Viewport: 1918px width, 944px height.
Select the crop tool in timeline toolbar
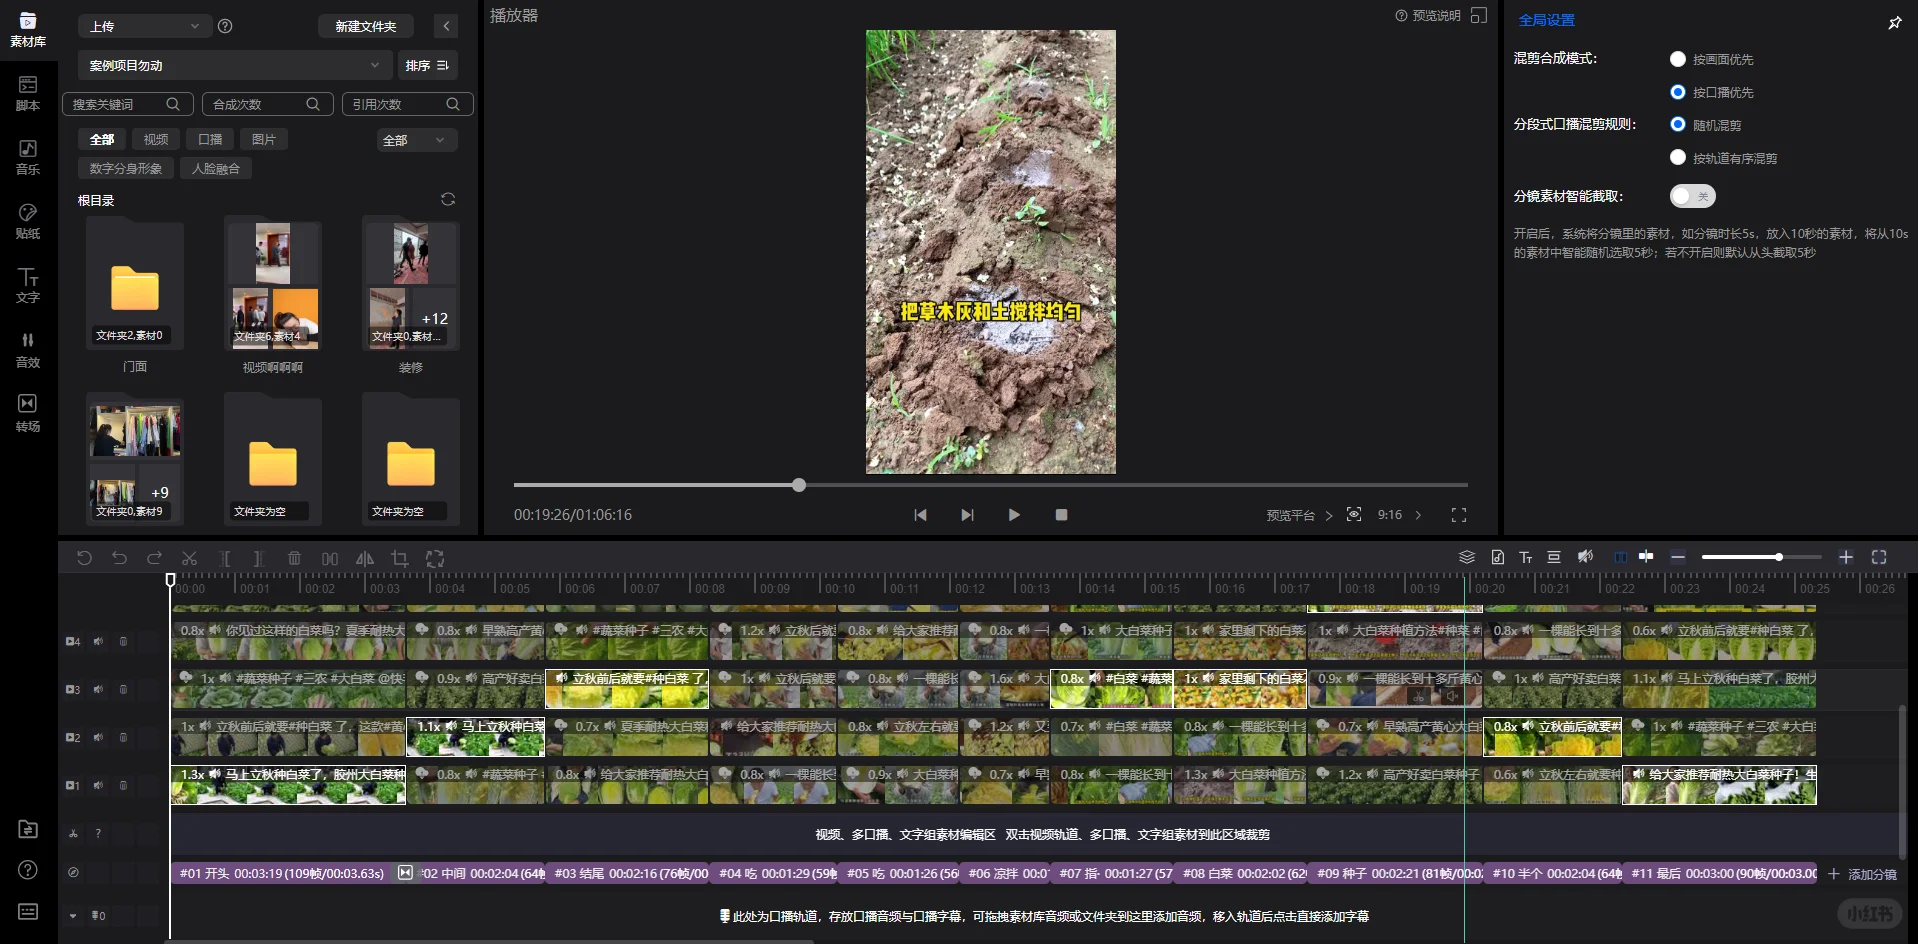point(400,558)
